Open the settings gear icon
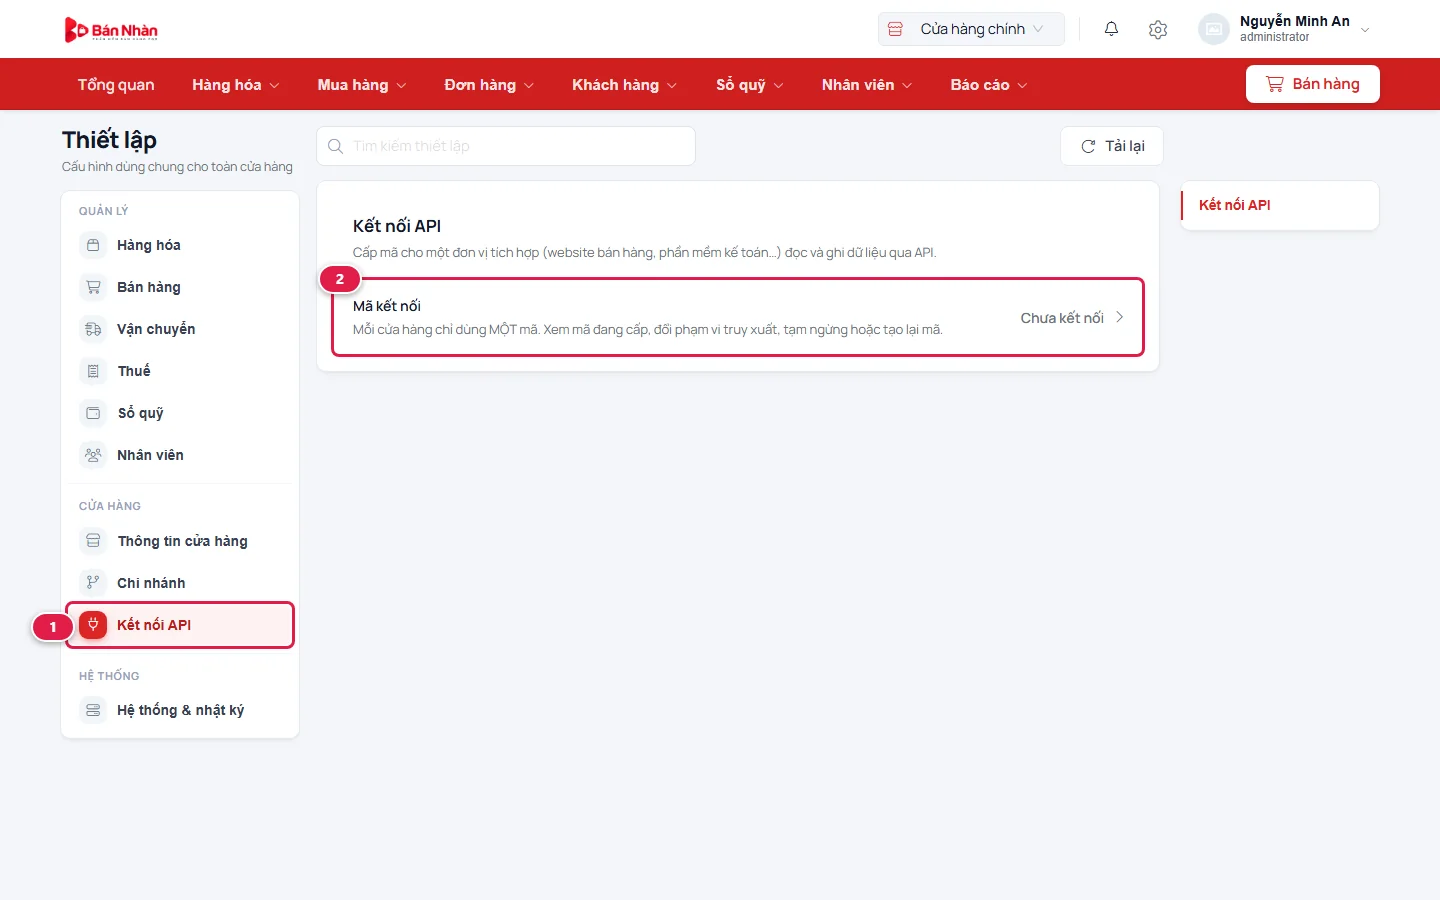Screen dimensions: 1440x900 1158,30
